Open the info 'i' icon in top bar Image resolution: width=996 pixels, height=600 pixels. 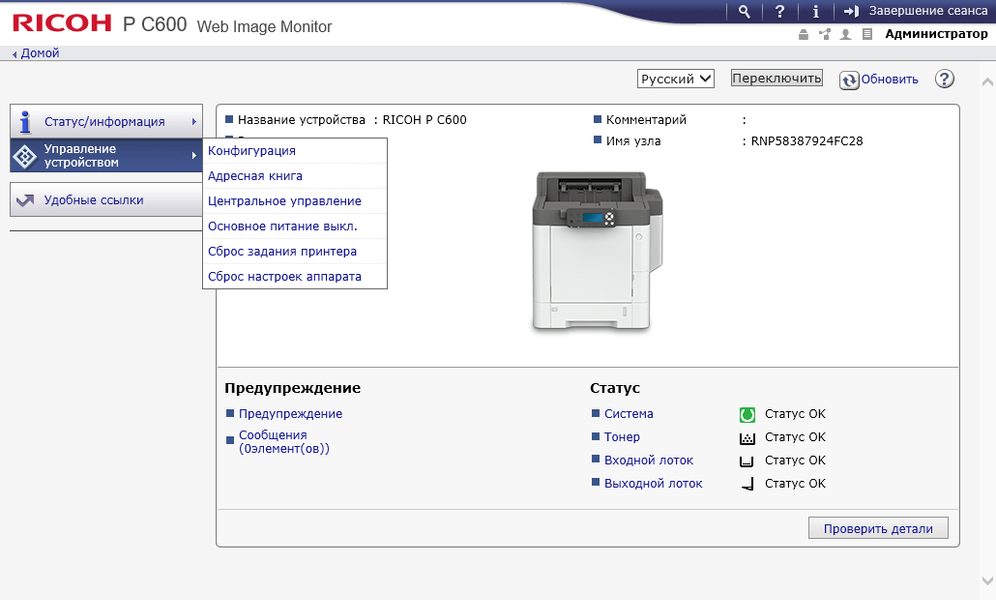(x=816, y=11)
